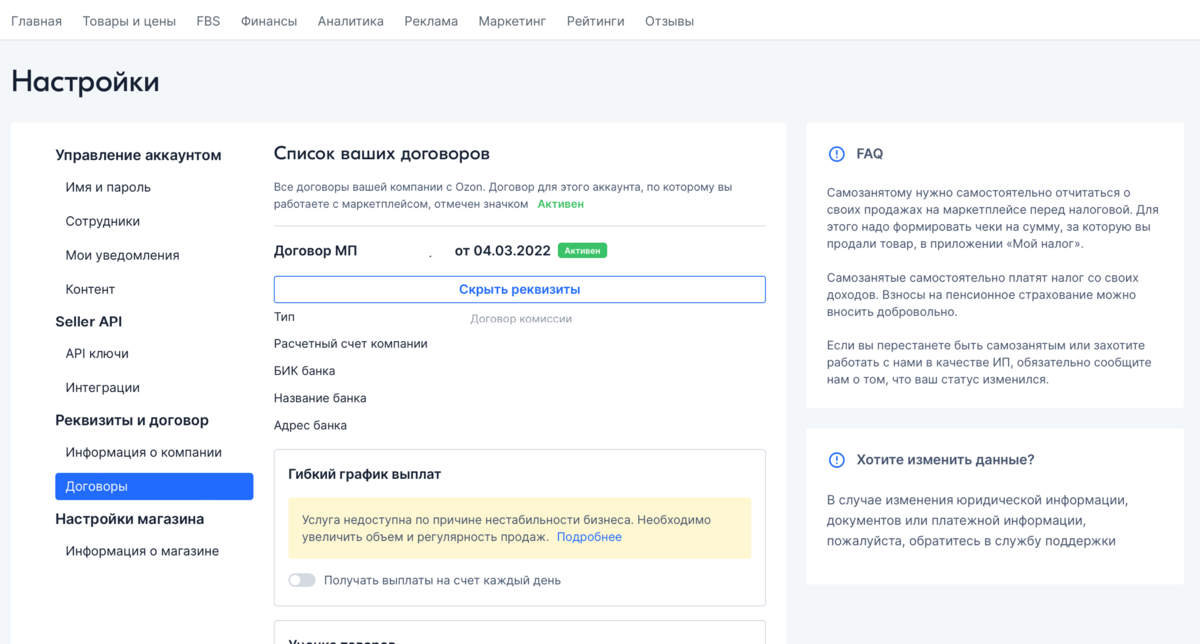Click the info icon beside «Хотите изменить данные?»

click(x=836, y=459)
